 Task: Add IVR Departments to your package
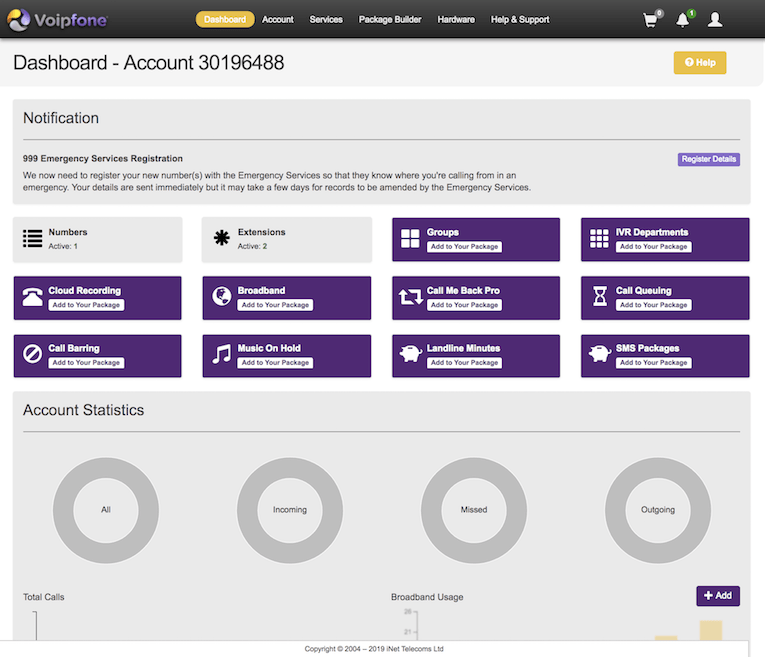653,246
